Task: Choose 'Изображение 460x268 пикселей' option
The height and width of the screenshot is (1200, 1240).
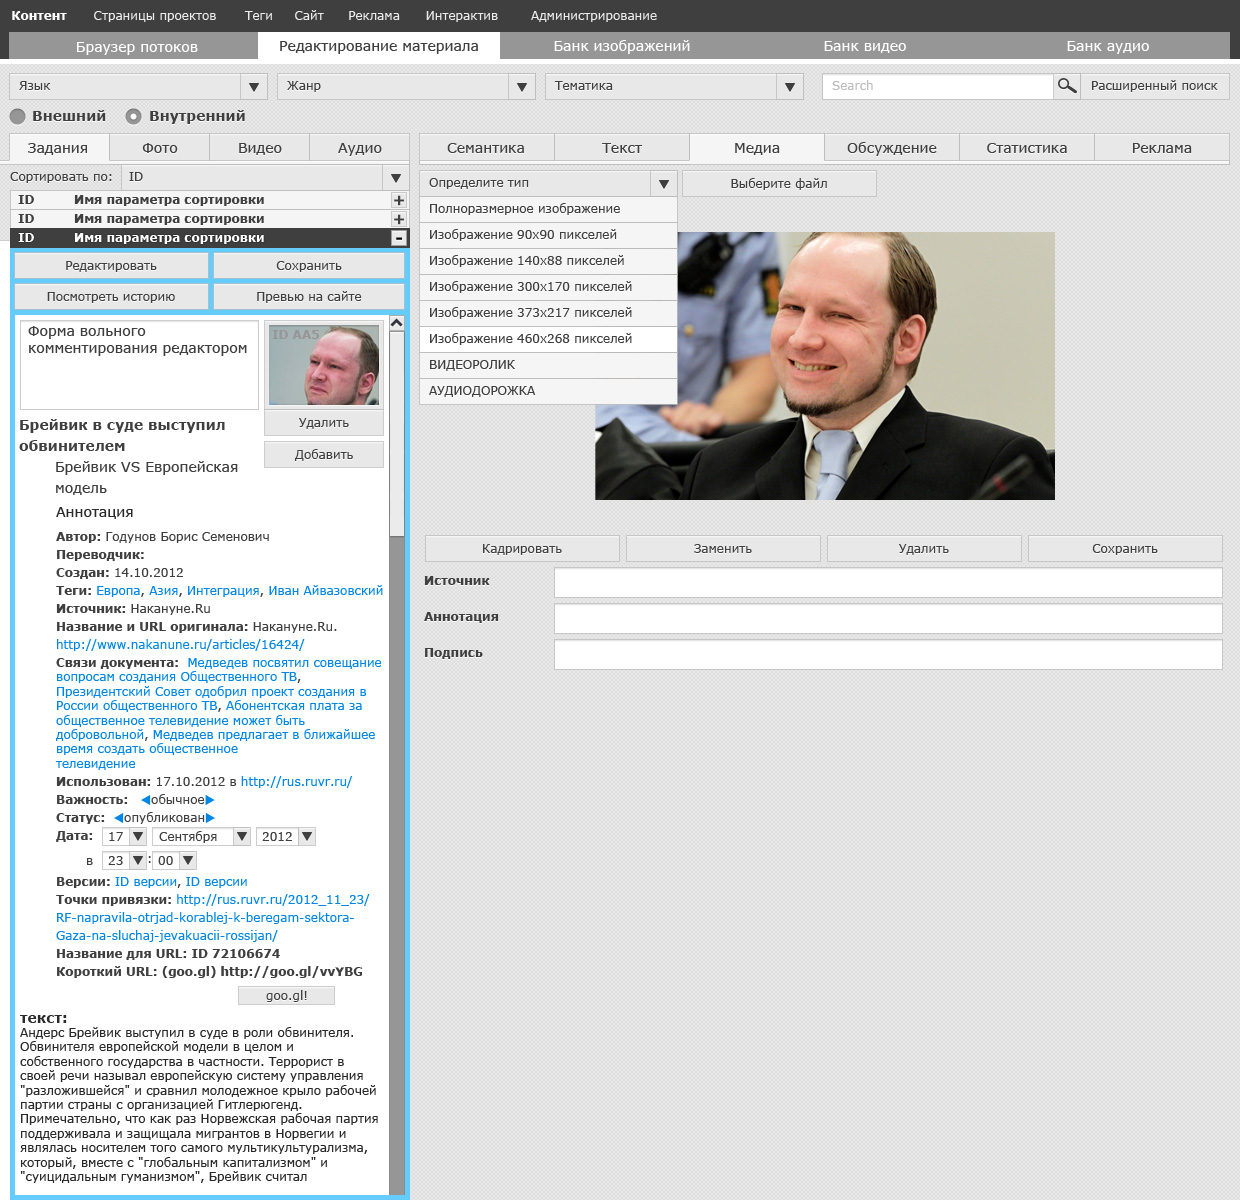Action: [x=548, y=339]
